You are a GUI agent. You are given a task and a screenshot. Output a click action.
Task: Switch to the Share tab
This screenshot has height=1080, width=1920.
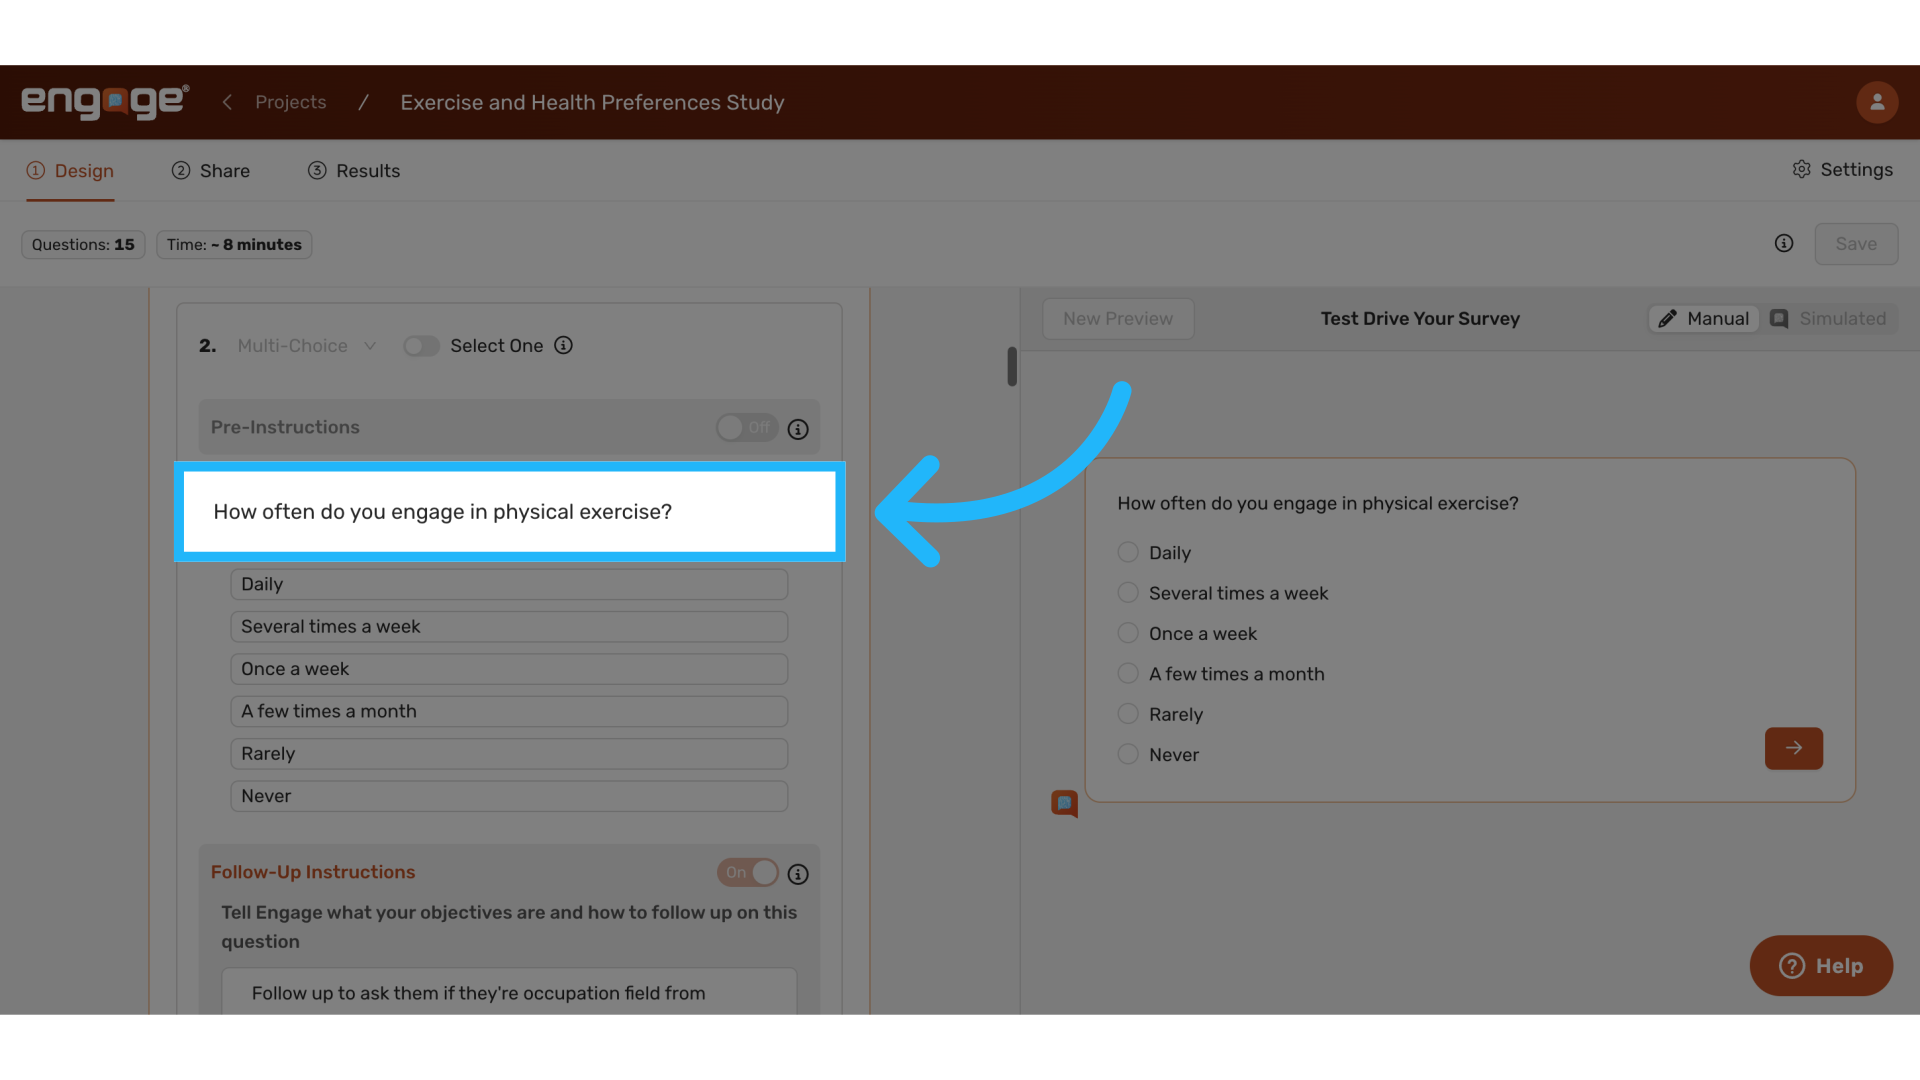(211, 171)
